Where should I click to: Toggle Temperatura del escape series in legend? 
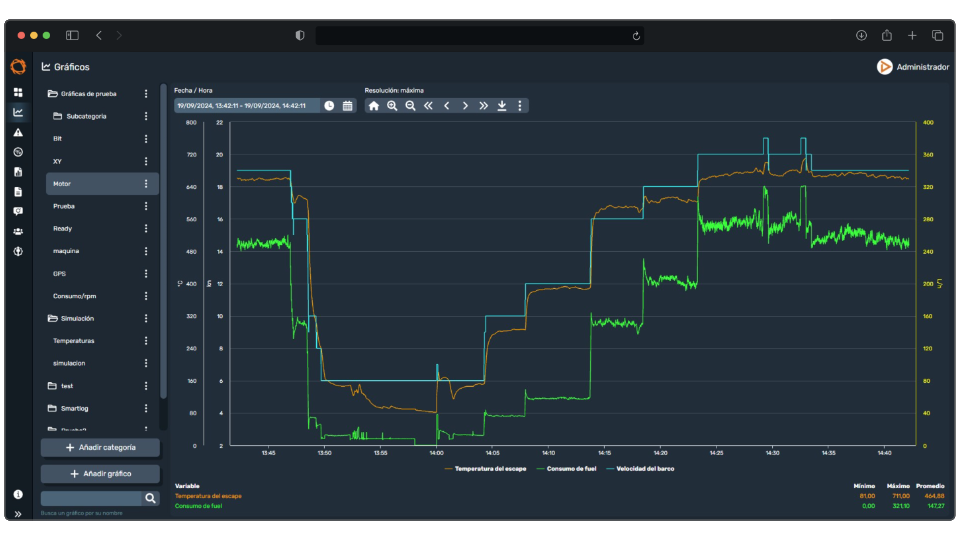487,468
